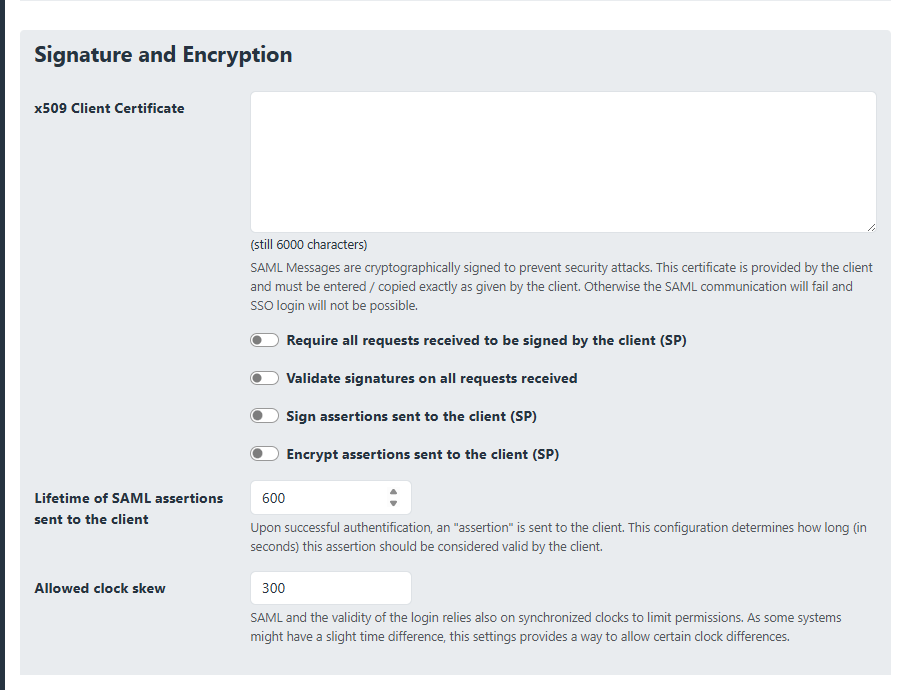Click the "still 6000 characters" counter text
The width and height of the screenshot is (903, 690).
tap(309, 244)
